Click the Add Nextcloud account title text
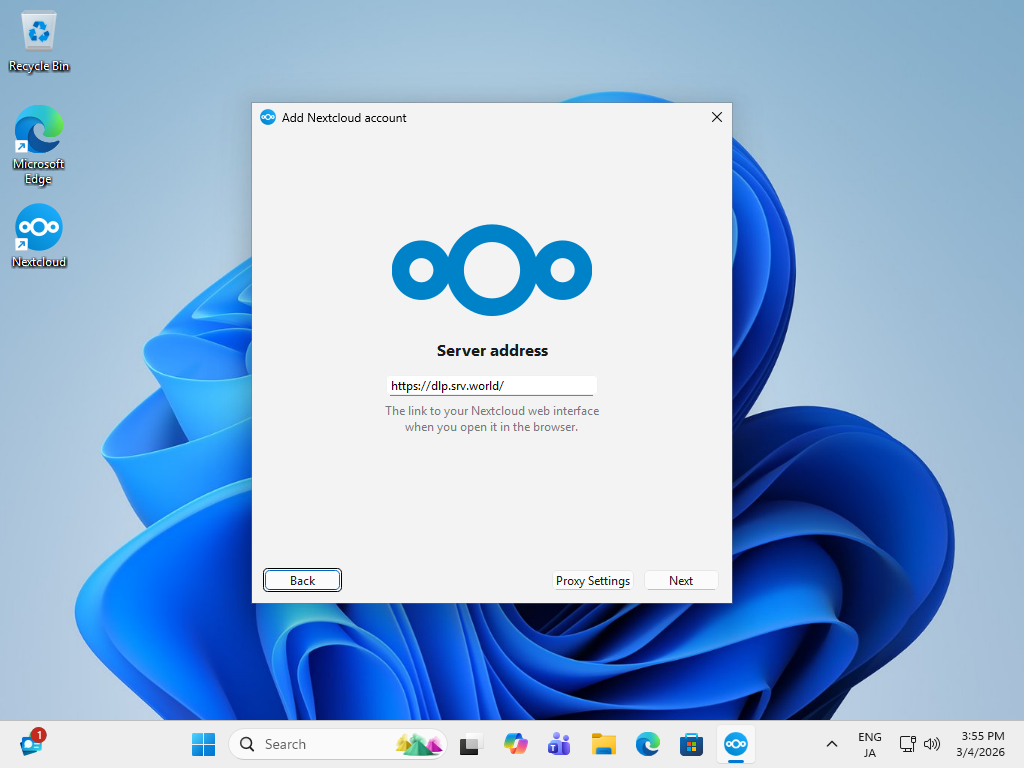Viewport: 1024px width, 768px height. (344, 118)
